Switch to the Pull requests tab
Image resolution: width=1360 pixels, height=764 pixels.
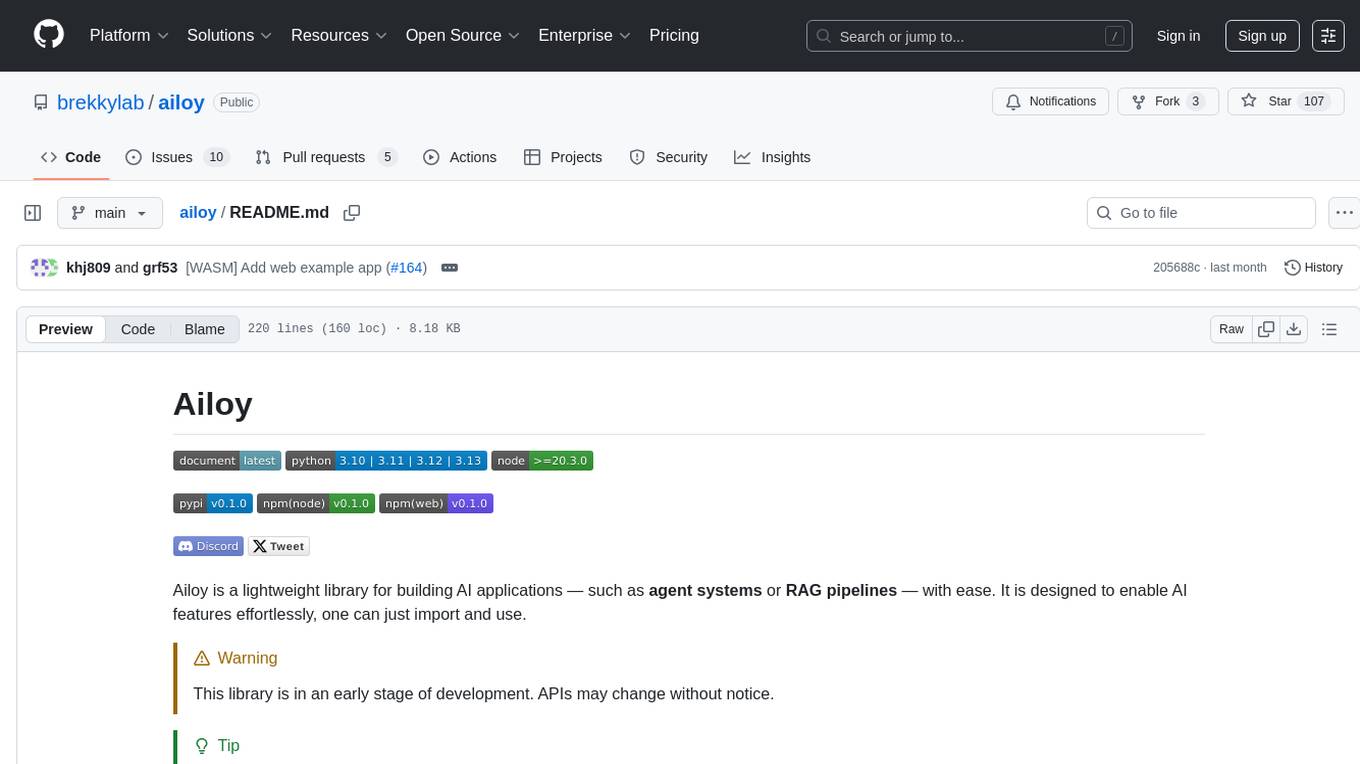(x=326, y=157)
